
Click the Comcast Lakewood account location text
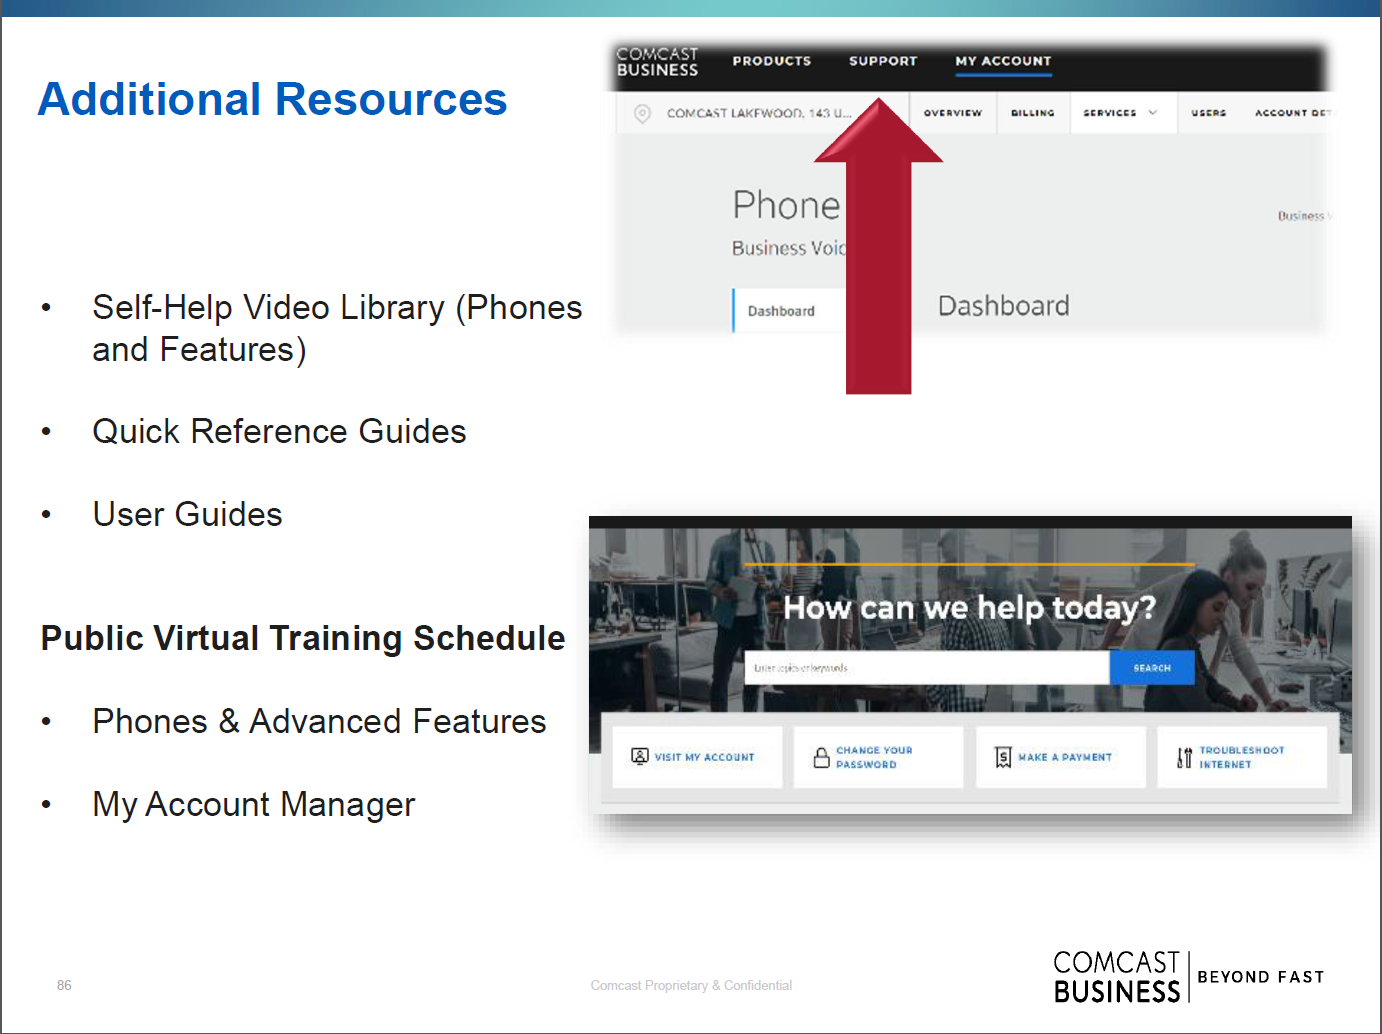(759, 113)
